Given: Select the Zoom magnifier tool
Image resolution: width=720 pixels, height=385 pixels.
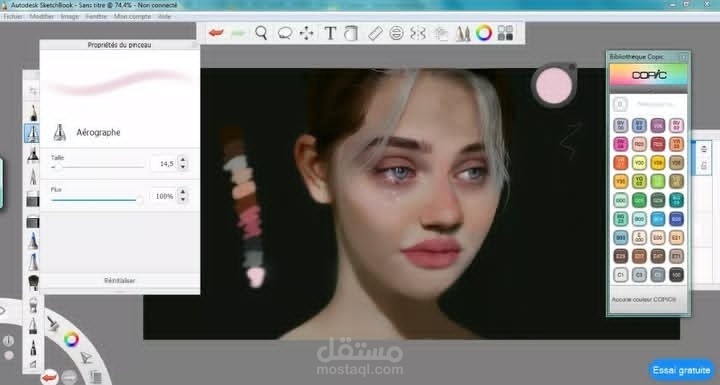Looking at the screenshot, I should pyautogui.click(x=261, y=33).
